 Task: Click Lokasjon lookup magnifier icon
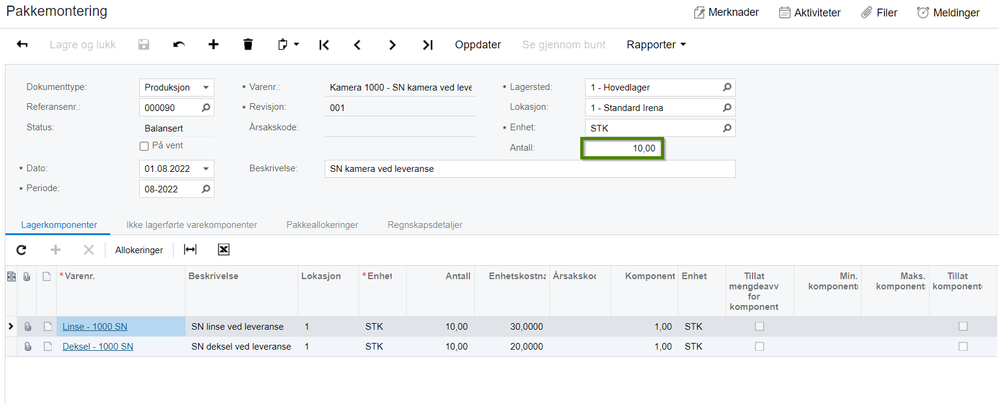pyautogui.click(x=727, y=108)
